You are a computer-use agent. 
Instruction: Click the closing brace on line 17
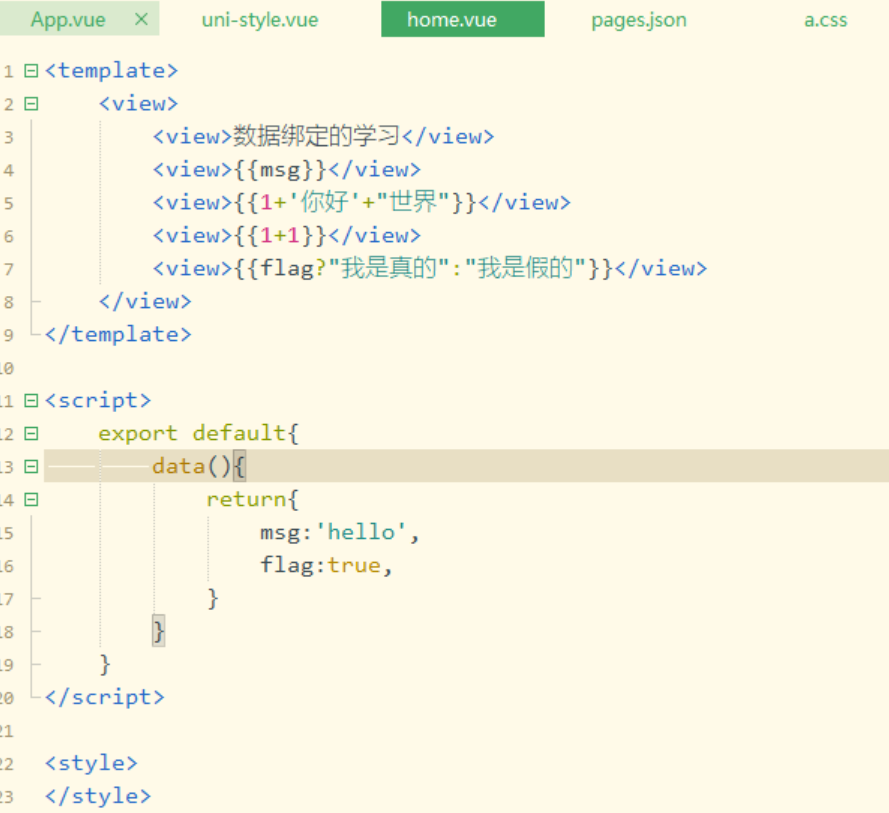pyautogui.click(x=213, y=598)
